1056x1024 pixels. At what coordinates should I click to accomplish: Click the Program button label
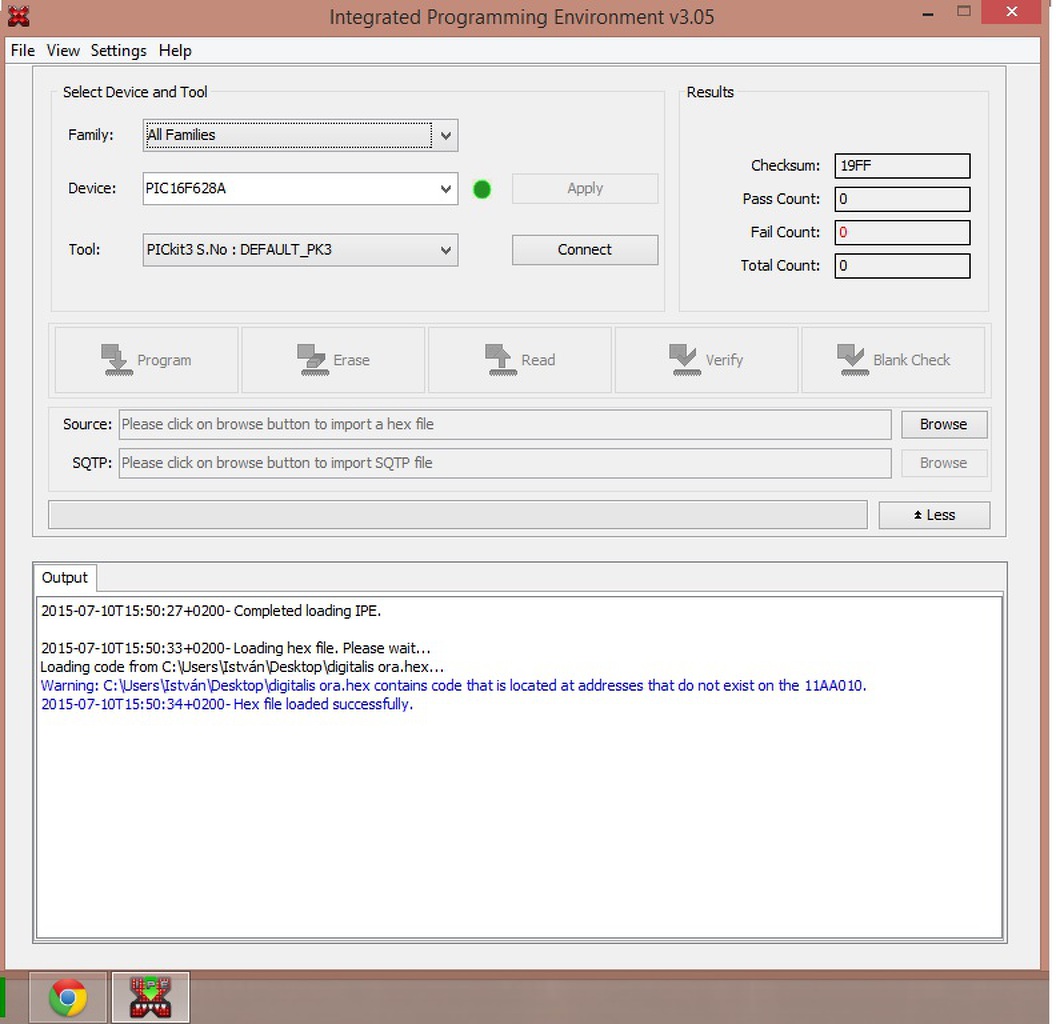click(x=164, y=360)
